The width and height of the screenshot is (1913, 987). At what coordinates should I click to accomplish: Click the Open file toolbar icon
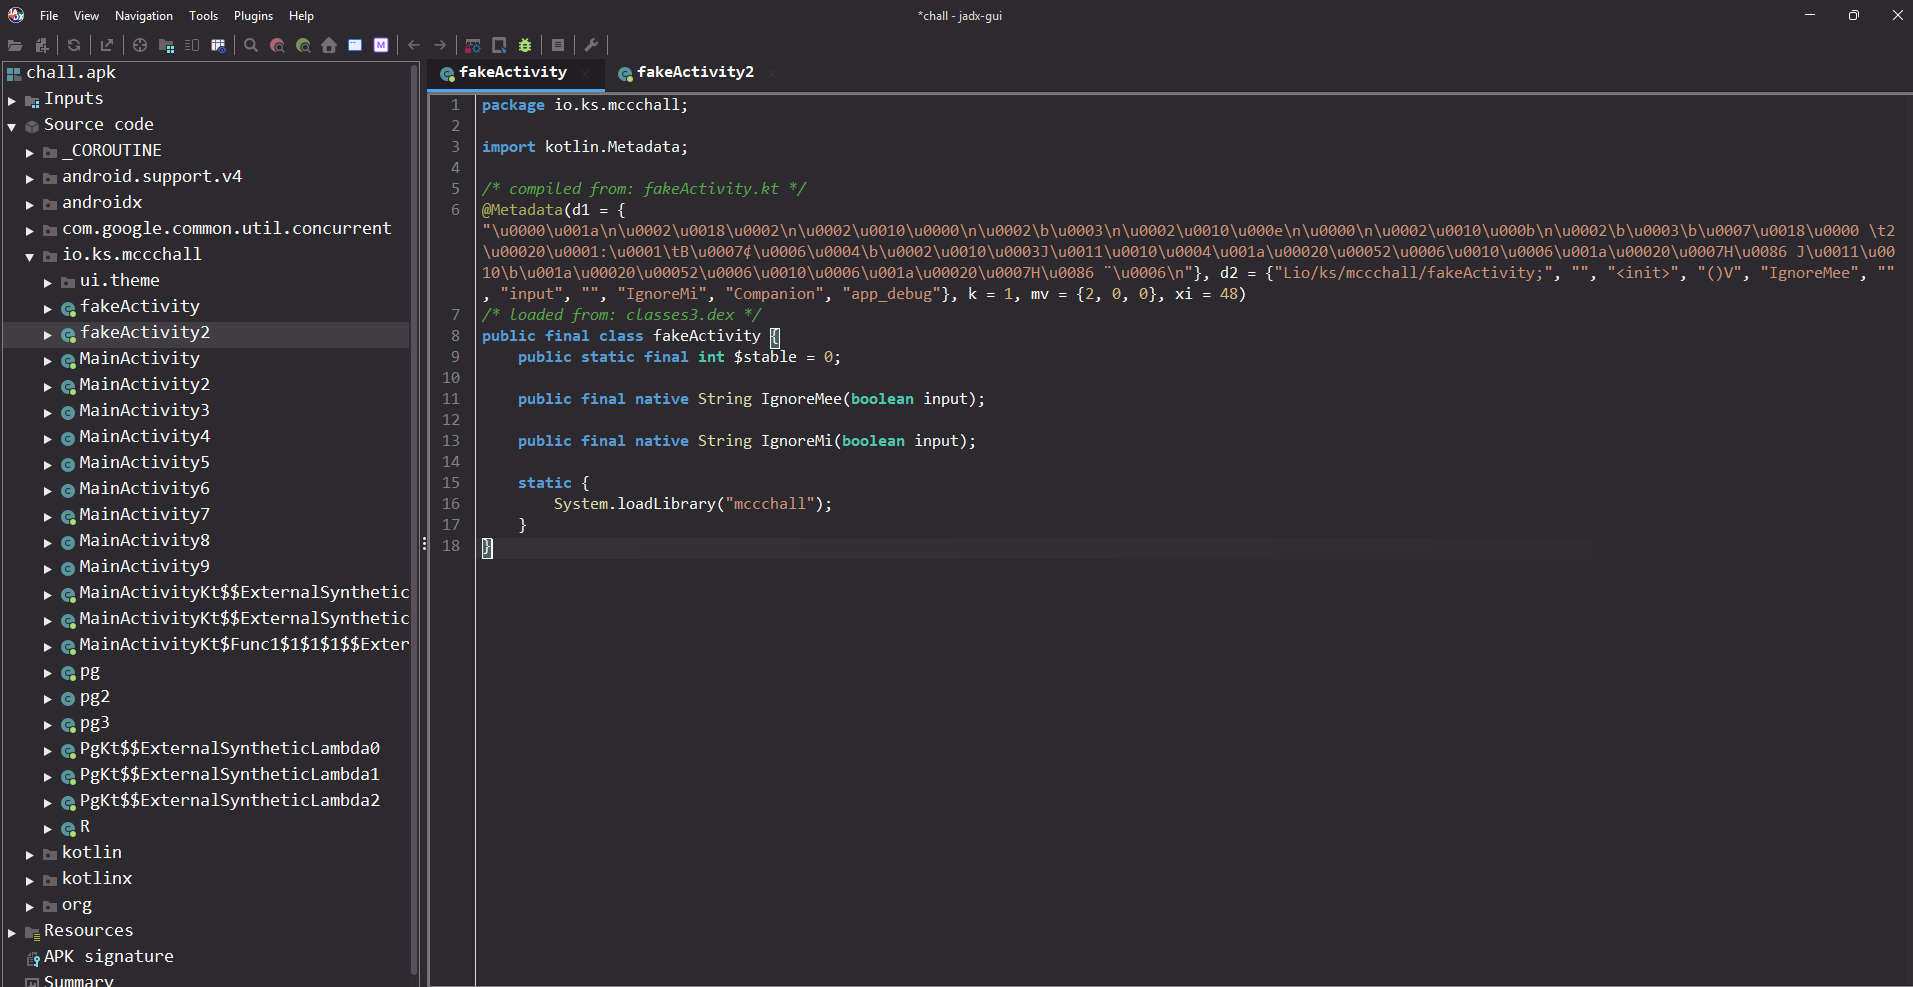15,45
